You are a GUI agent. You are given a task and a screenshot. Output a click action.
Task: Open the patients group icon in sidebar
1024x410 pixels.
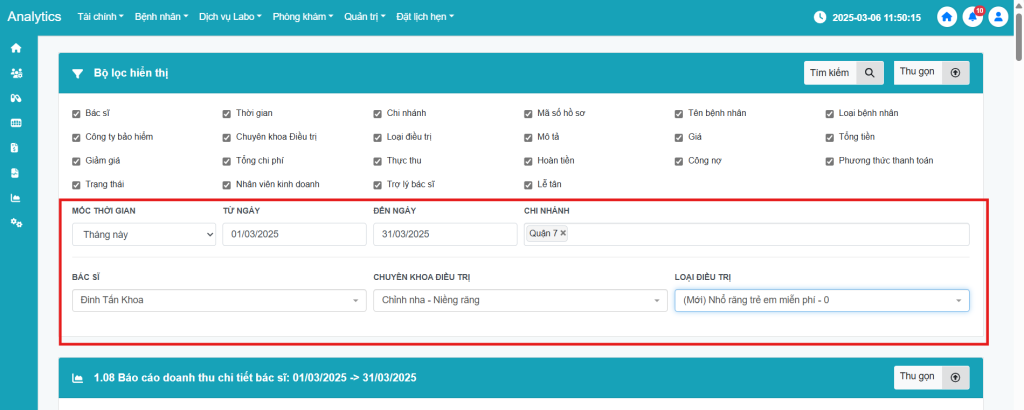pos(16,73)
